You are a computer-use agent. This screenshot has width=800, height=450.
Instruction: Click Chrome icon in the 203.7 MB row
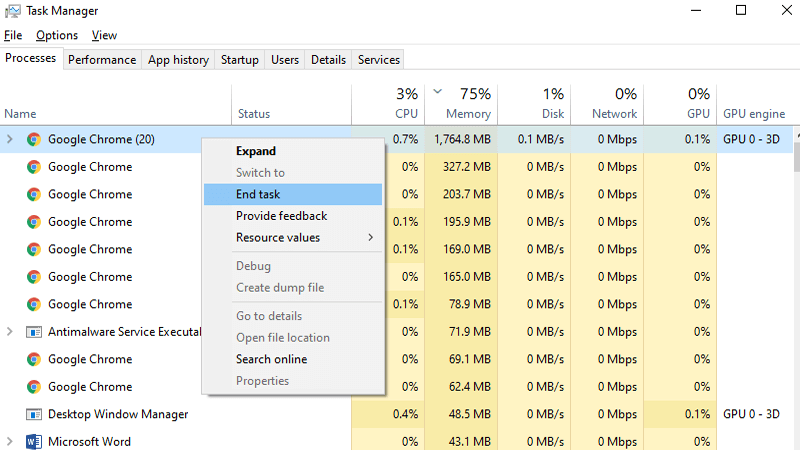34,194
